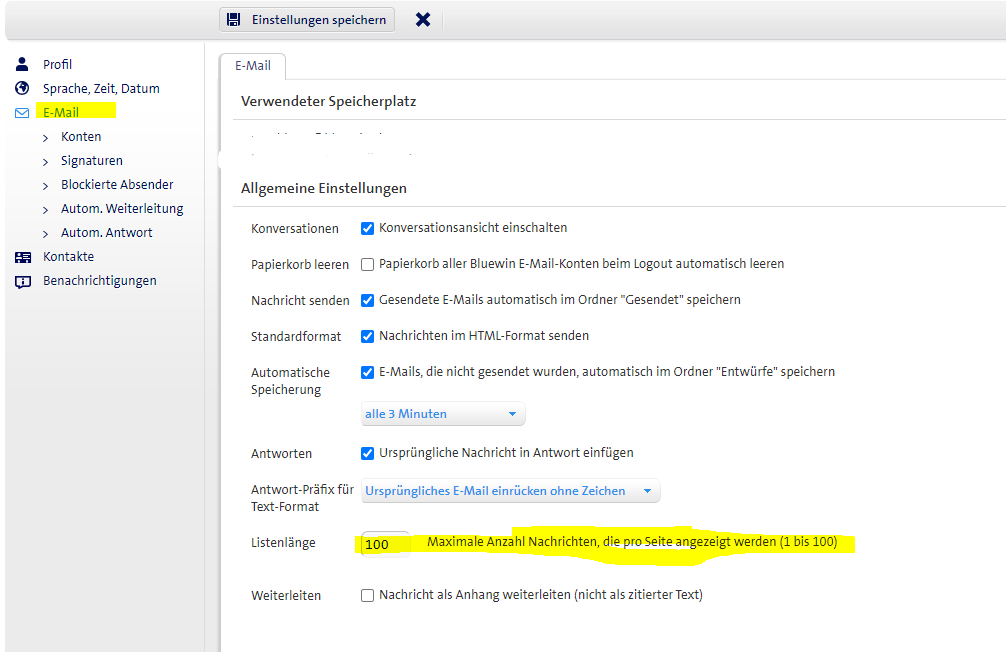Open the 'alle 3 Minuten' dropdown
This screenshot has height=652, width=1006.
(442, 414)
